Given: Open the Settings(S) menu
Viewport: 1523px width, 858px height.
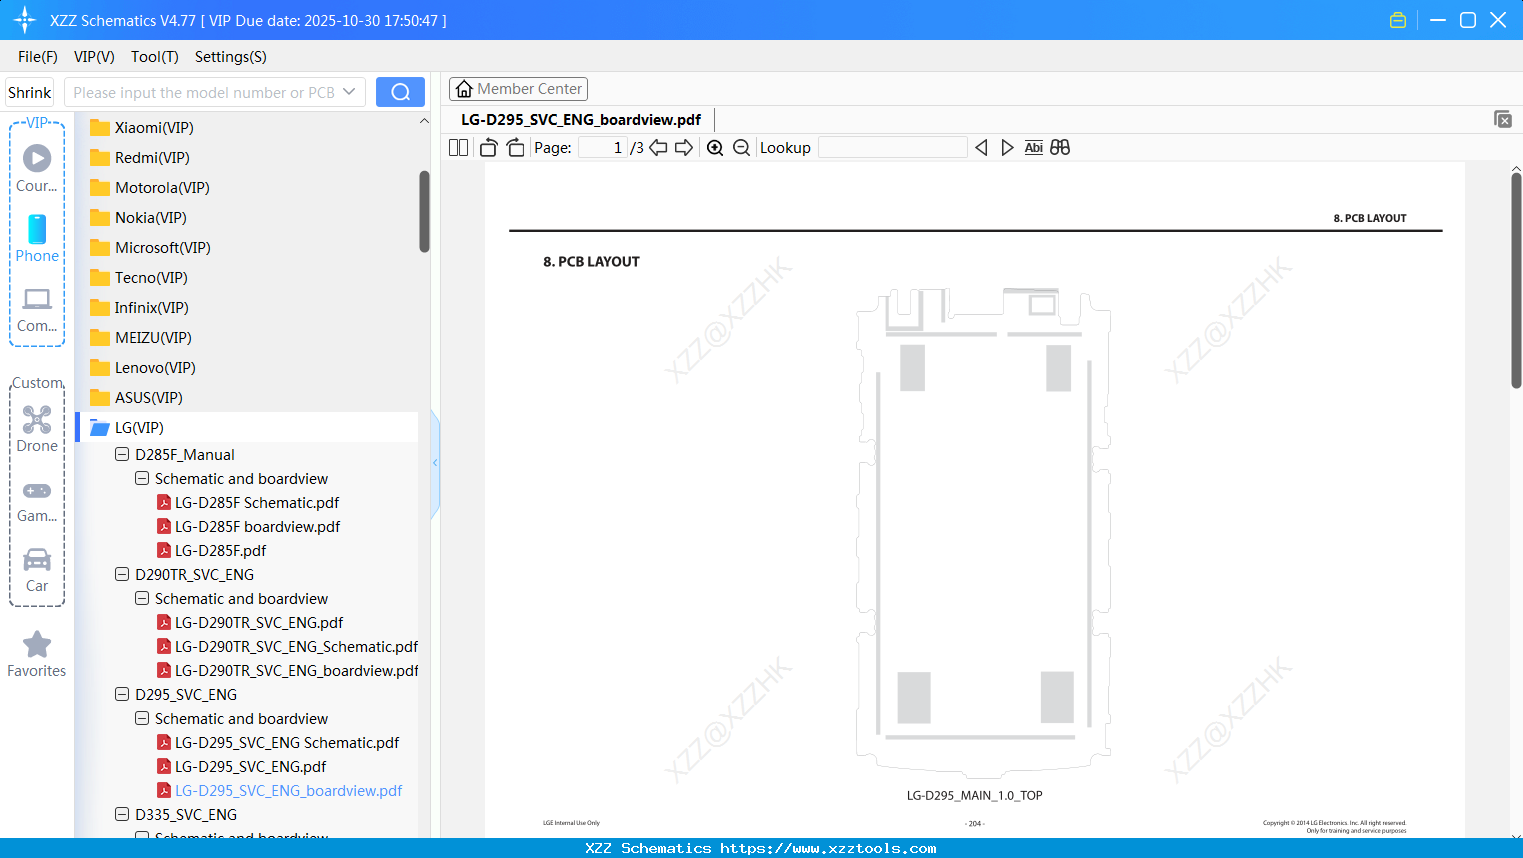Looking at the screenshot, I should [231, 57].
